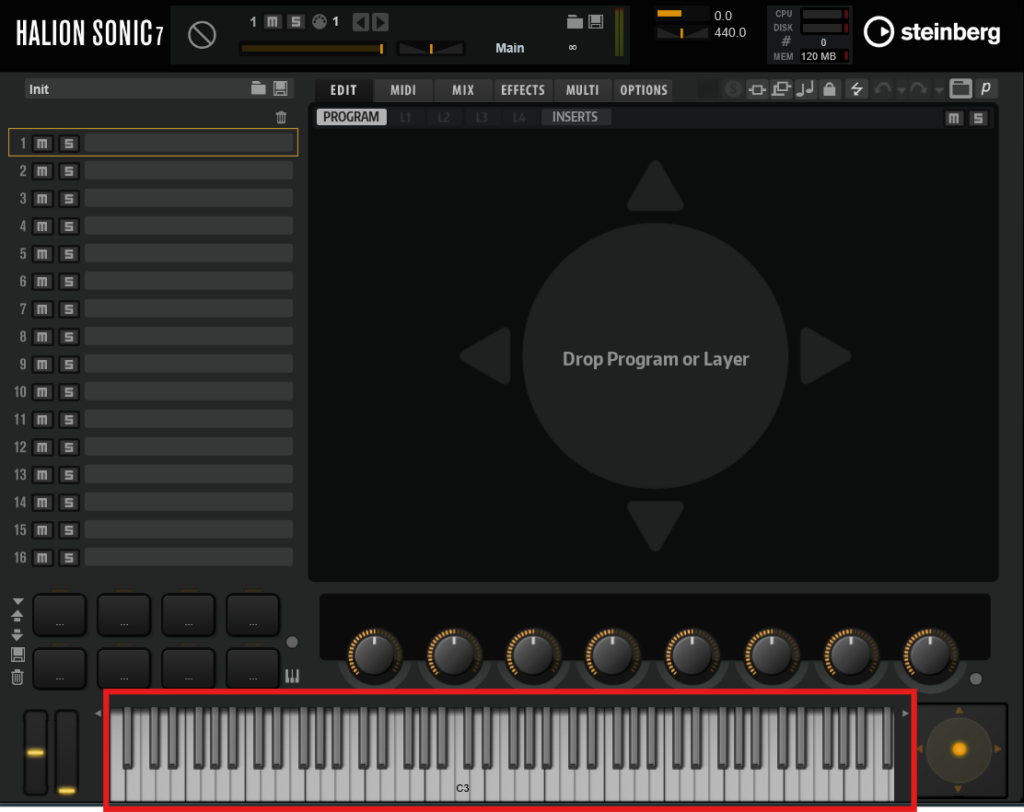Click the 'p' player view icon

coord(986,89)
